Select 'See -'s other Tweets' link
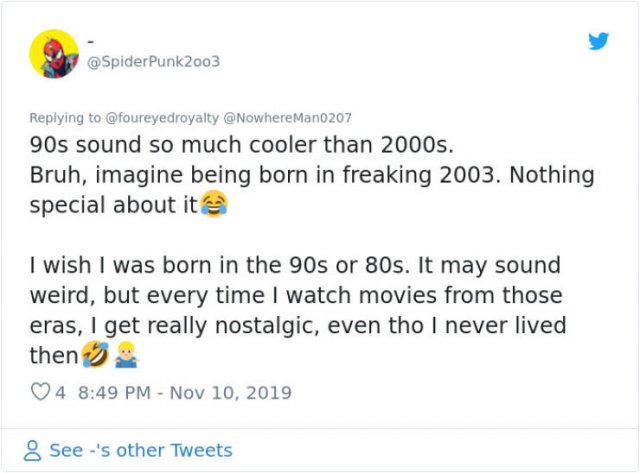This screenshot has height=473, width=640. point(140,450)
